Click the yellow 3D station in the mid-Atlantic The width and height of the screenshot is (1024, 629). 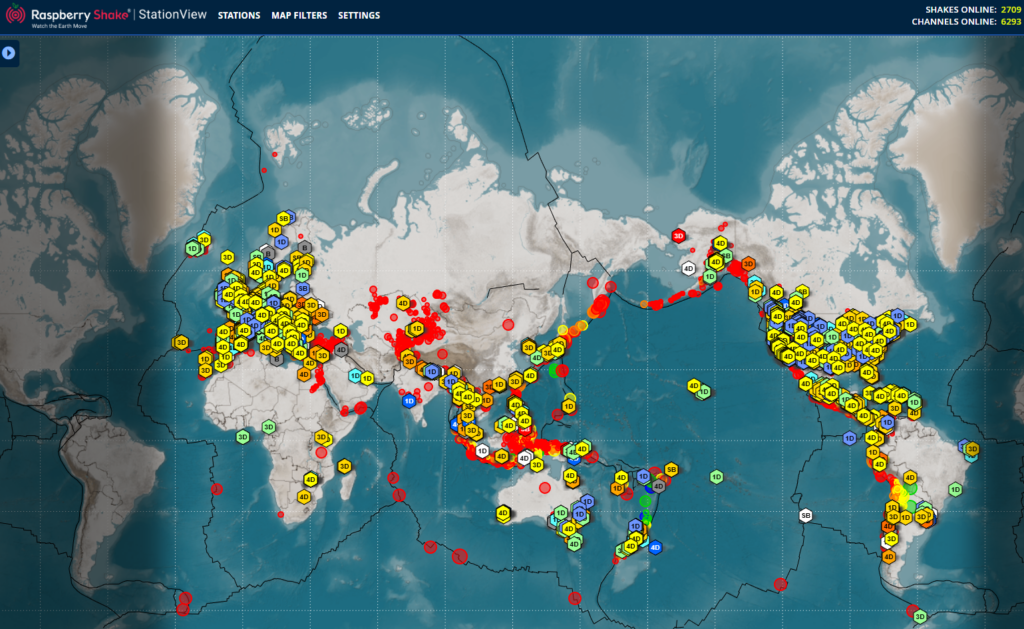(181, 342)
